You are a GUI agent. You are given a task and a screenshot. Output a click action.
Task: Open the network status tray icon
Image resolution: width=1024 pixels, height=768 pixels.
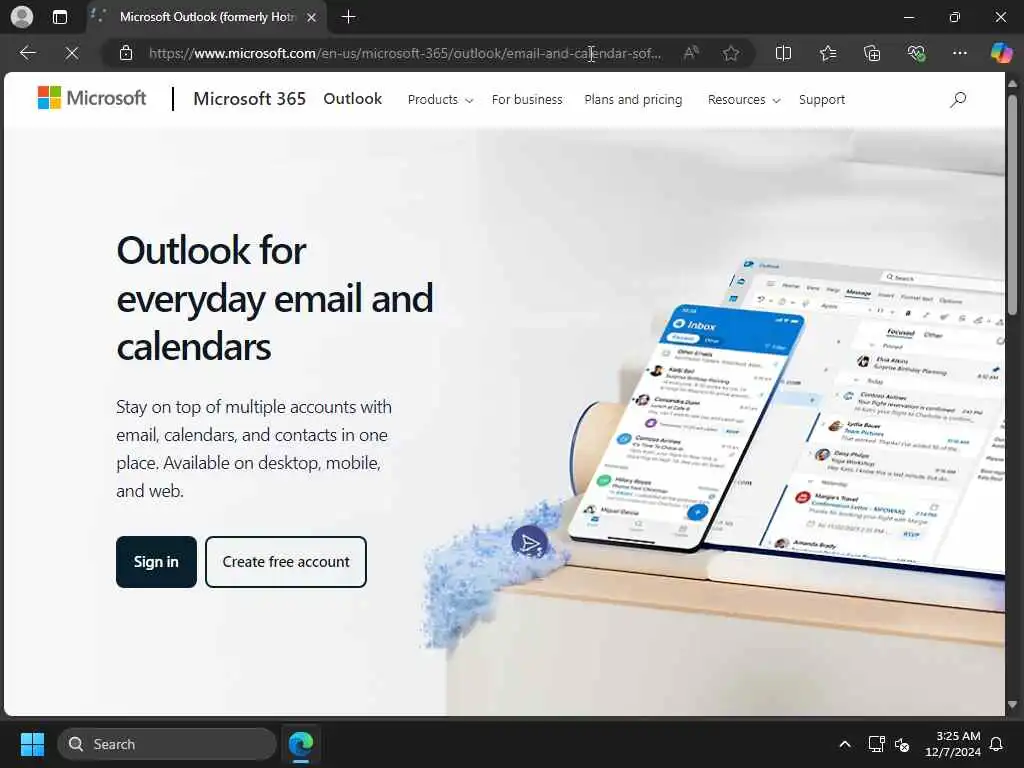pos(876,744)
